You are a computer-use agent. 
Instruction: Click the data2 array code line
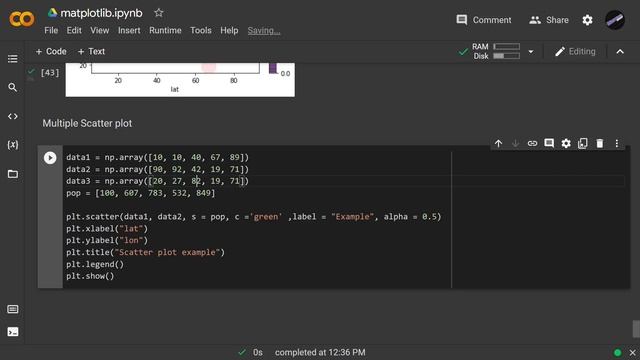point(158,169)
